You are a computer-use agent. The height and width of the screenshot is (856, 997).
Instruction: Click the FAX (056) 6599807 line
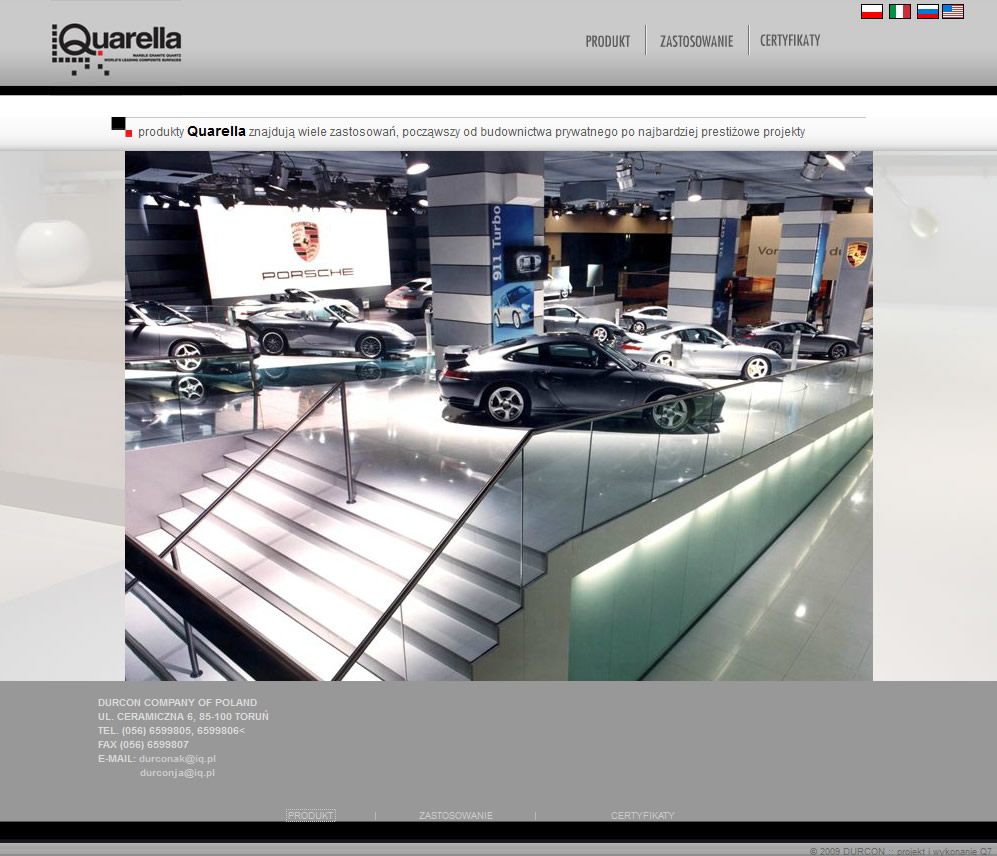point(143,745)
